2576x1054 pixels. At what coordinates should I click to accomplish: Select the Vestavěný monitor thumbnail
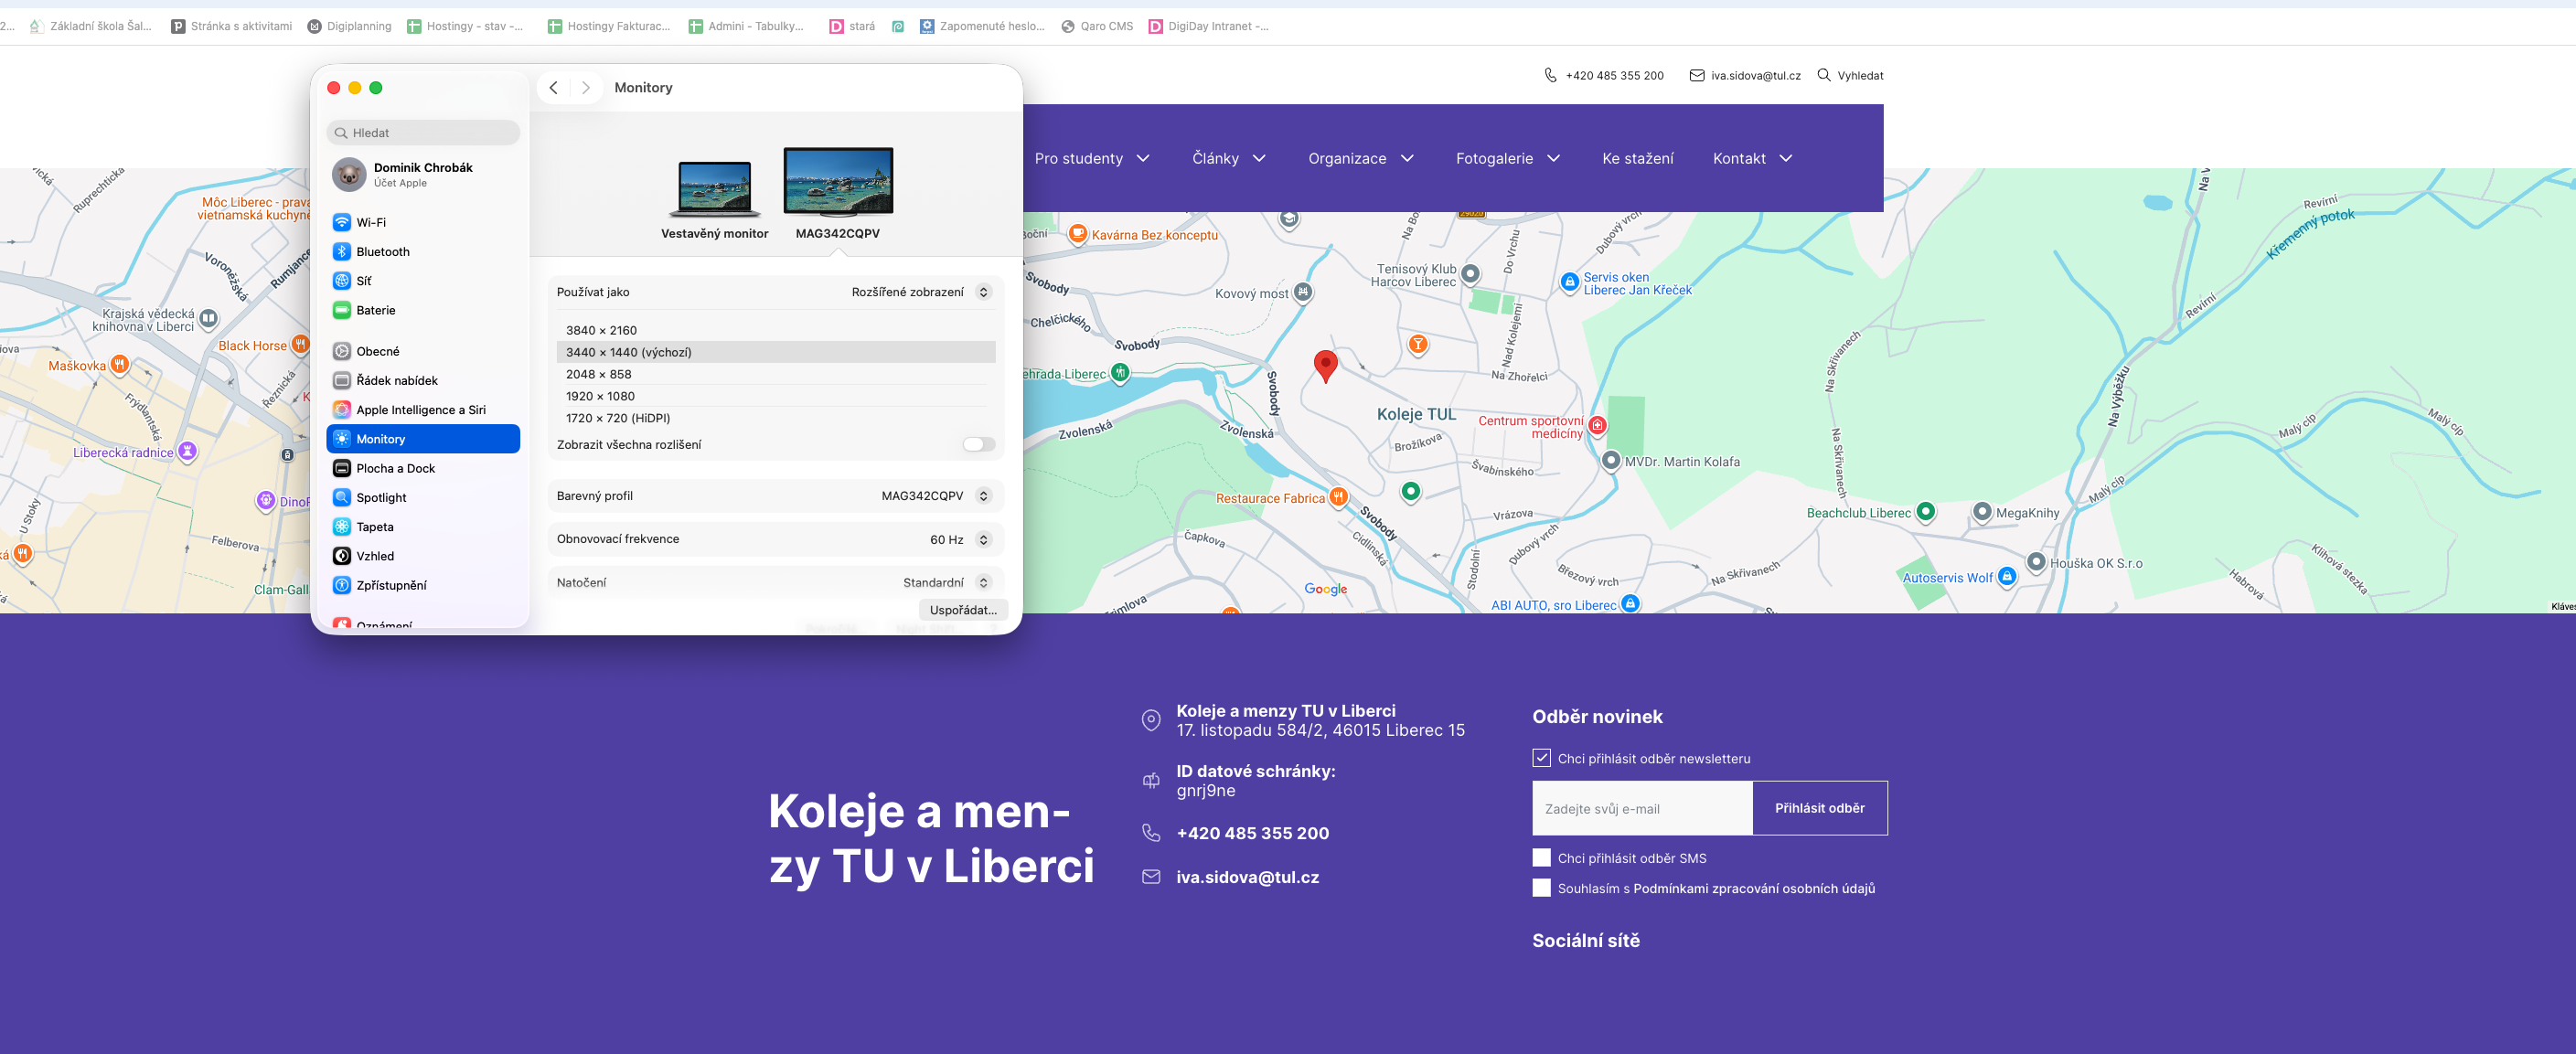tap(714, 189)
